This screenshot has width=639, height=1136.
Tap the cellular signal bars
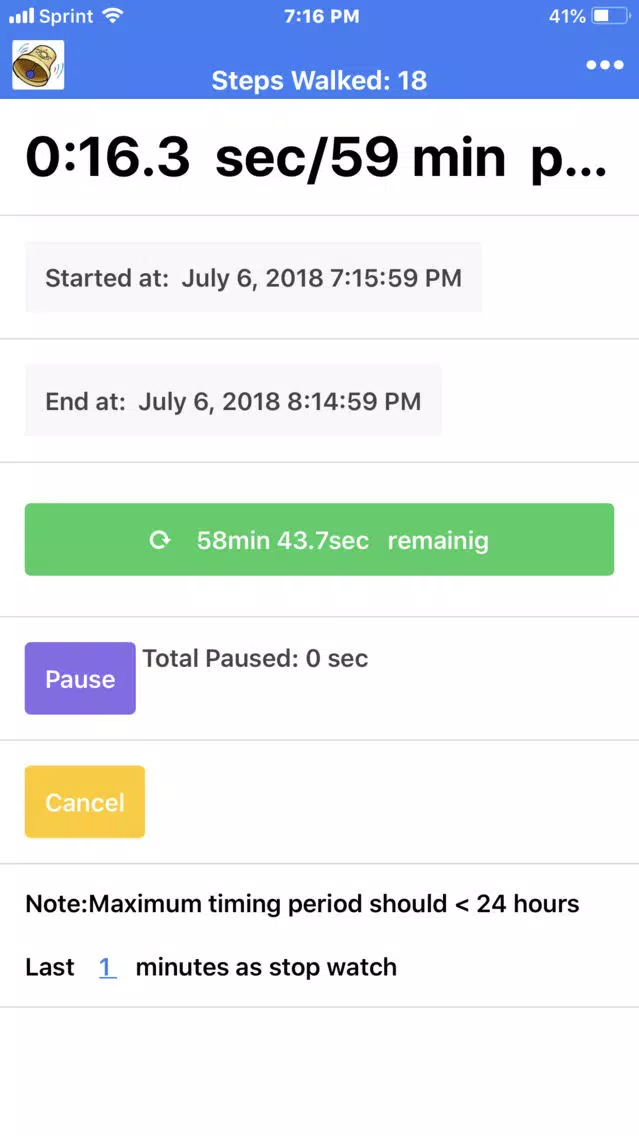(x=21, y=16)
